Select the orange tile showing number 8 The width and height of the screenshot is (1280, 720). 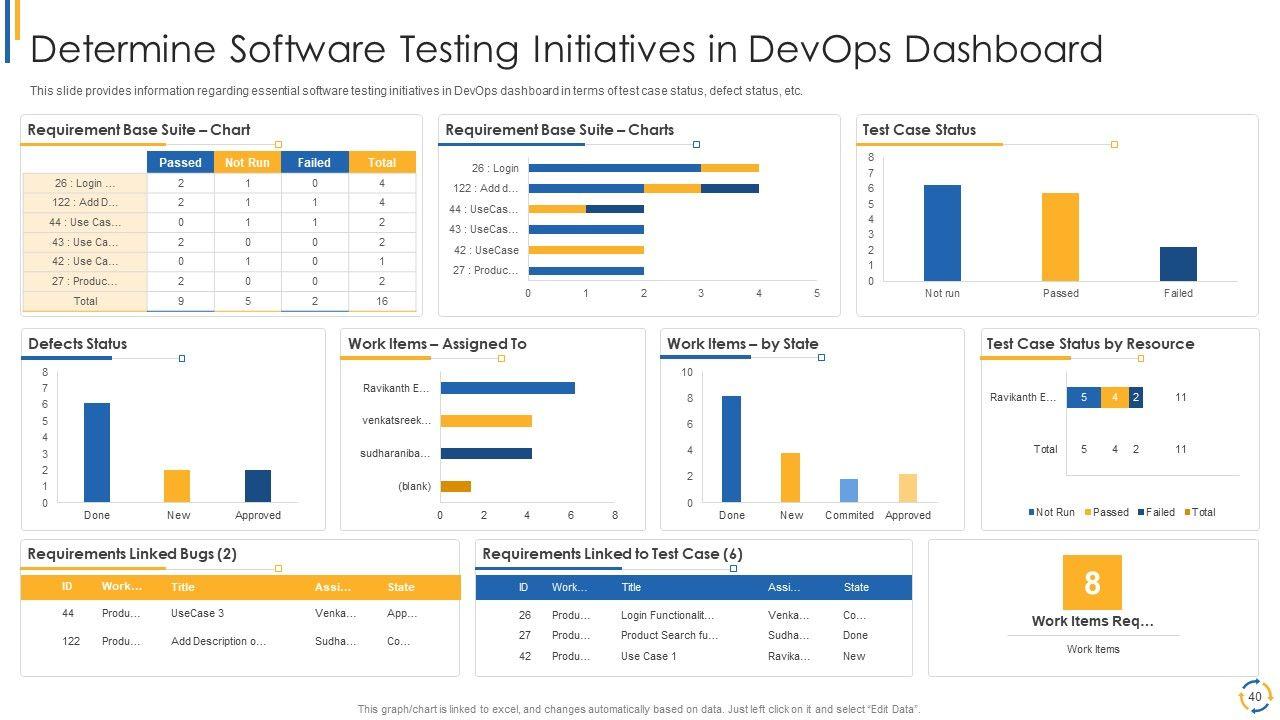(1092, 582)
